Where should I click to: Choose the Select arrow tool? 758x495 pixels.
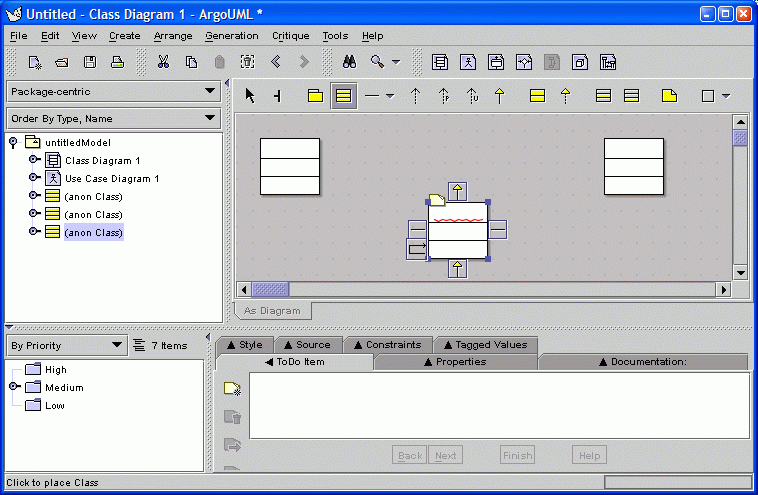[249, 96]
